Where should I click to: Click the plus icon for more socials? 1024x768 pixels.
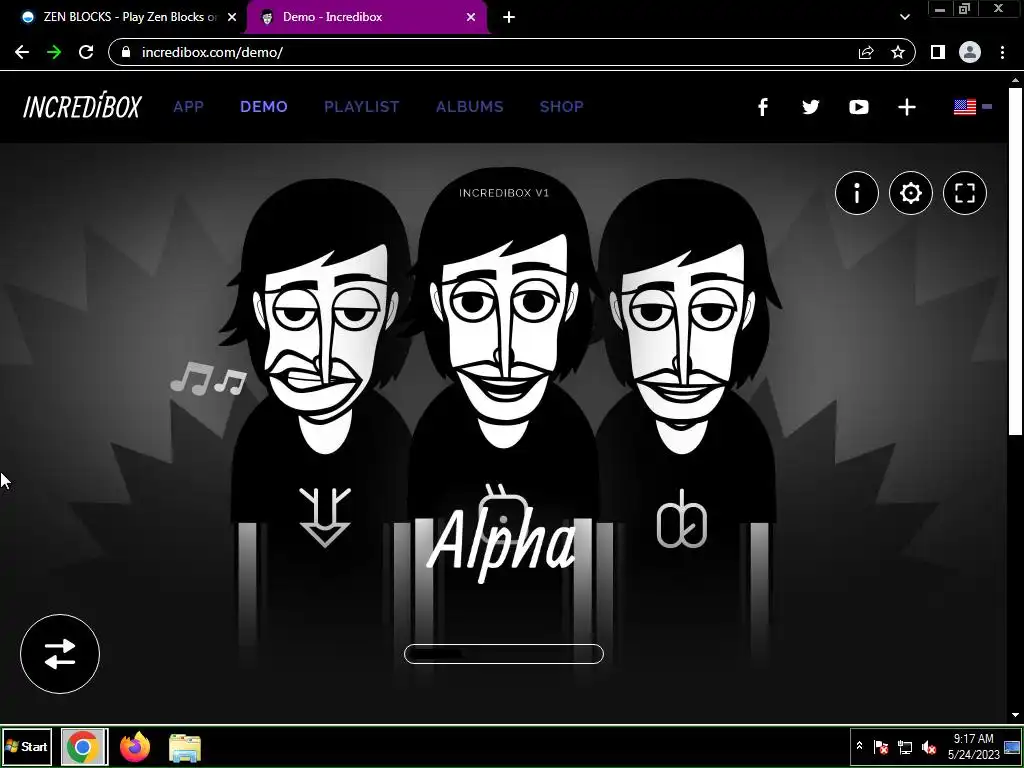[906, 107]
